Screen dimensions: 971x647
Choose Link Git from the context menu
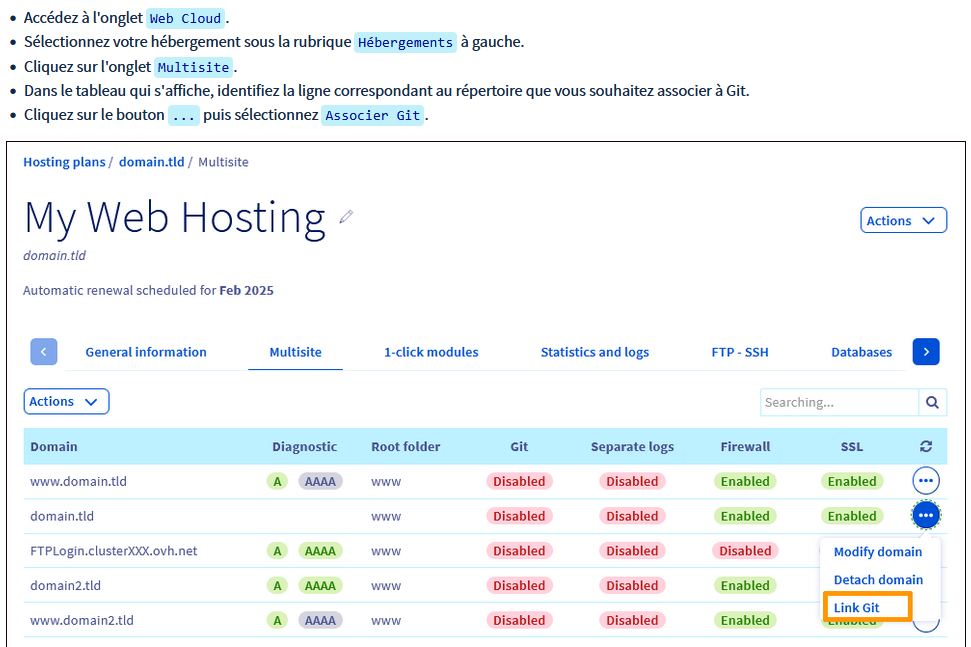pos(857,608)
